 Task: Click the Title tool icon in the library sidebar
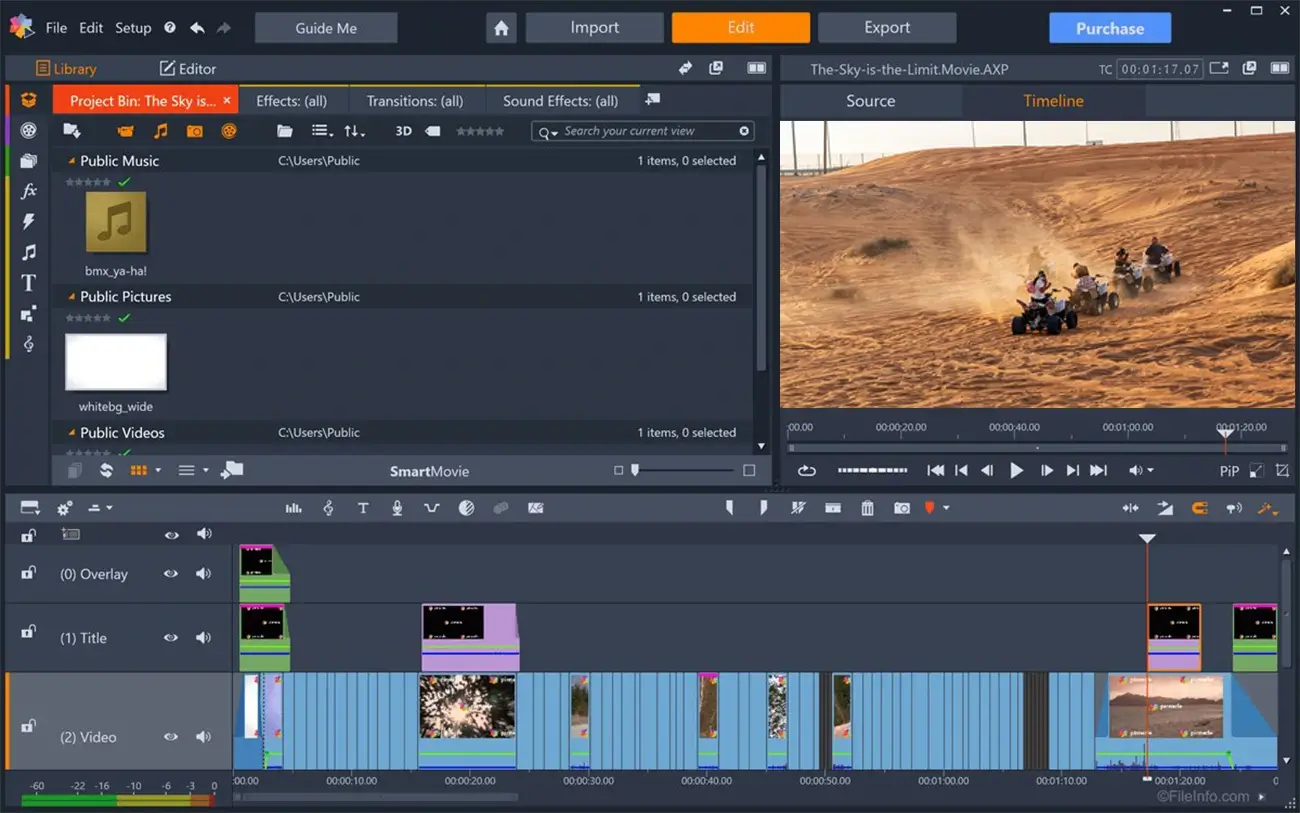point(29,283)
